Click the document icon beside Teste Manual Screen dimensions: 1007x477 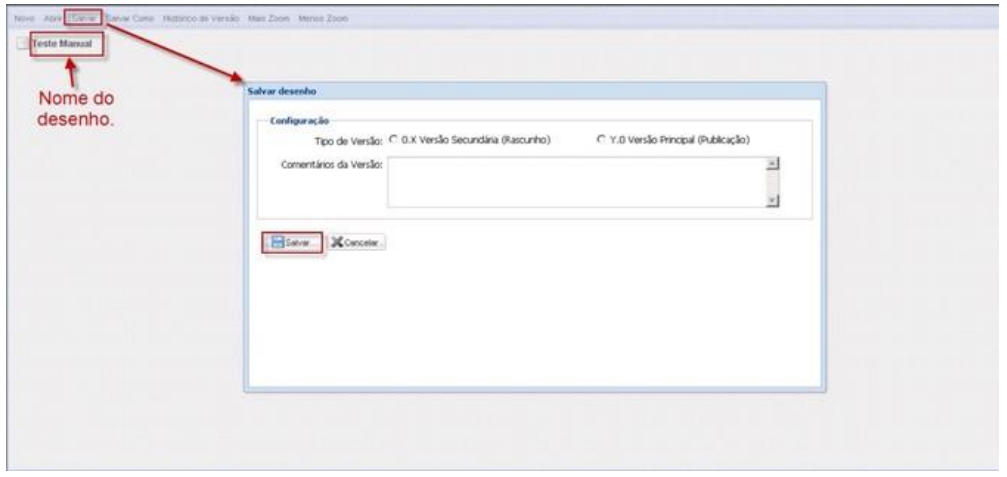(x=22, y=45)
